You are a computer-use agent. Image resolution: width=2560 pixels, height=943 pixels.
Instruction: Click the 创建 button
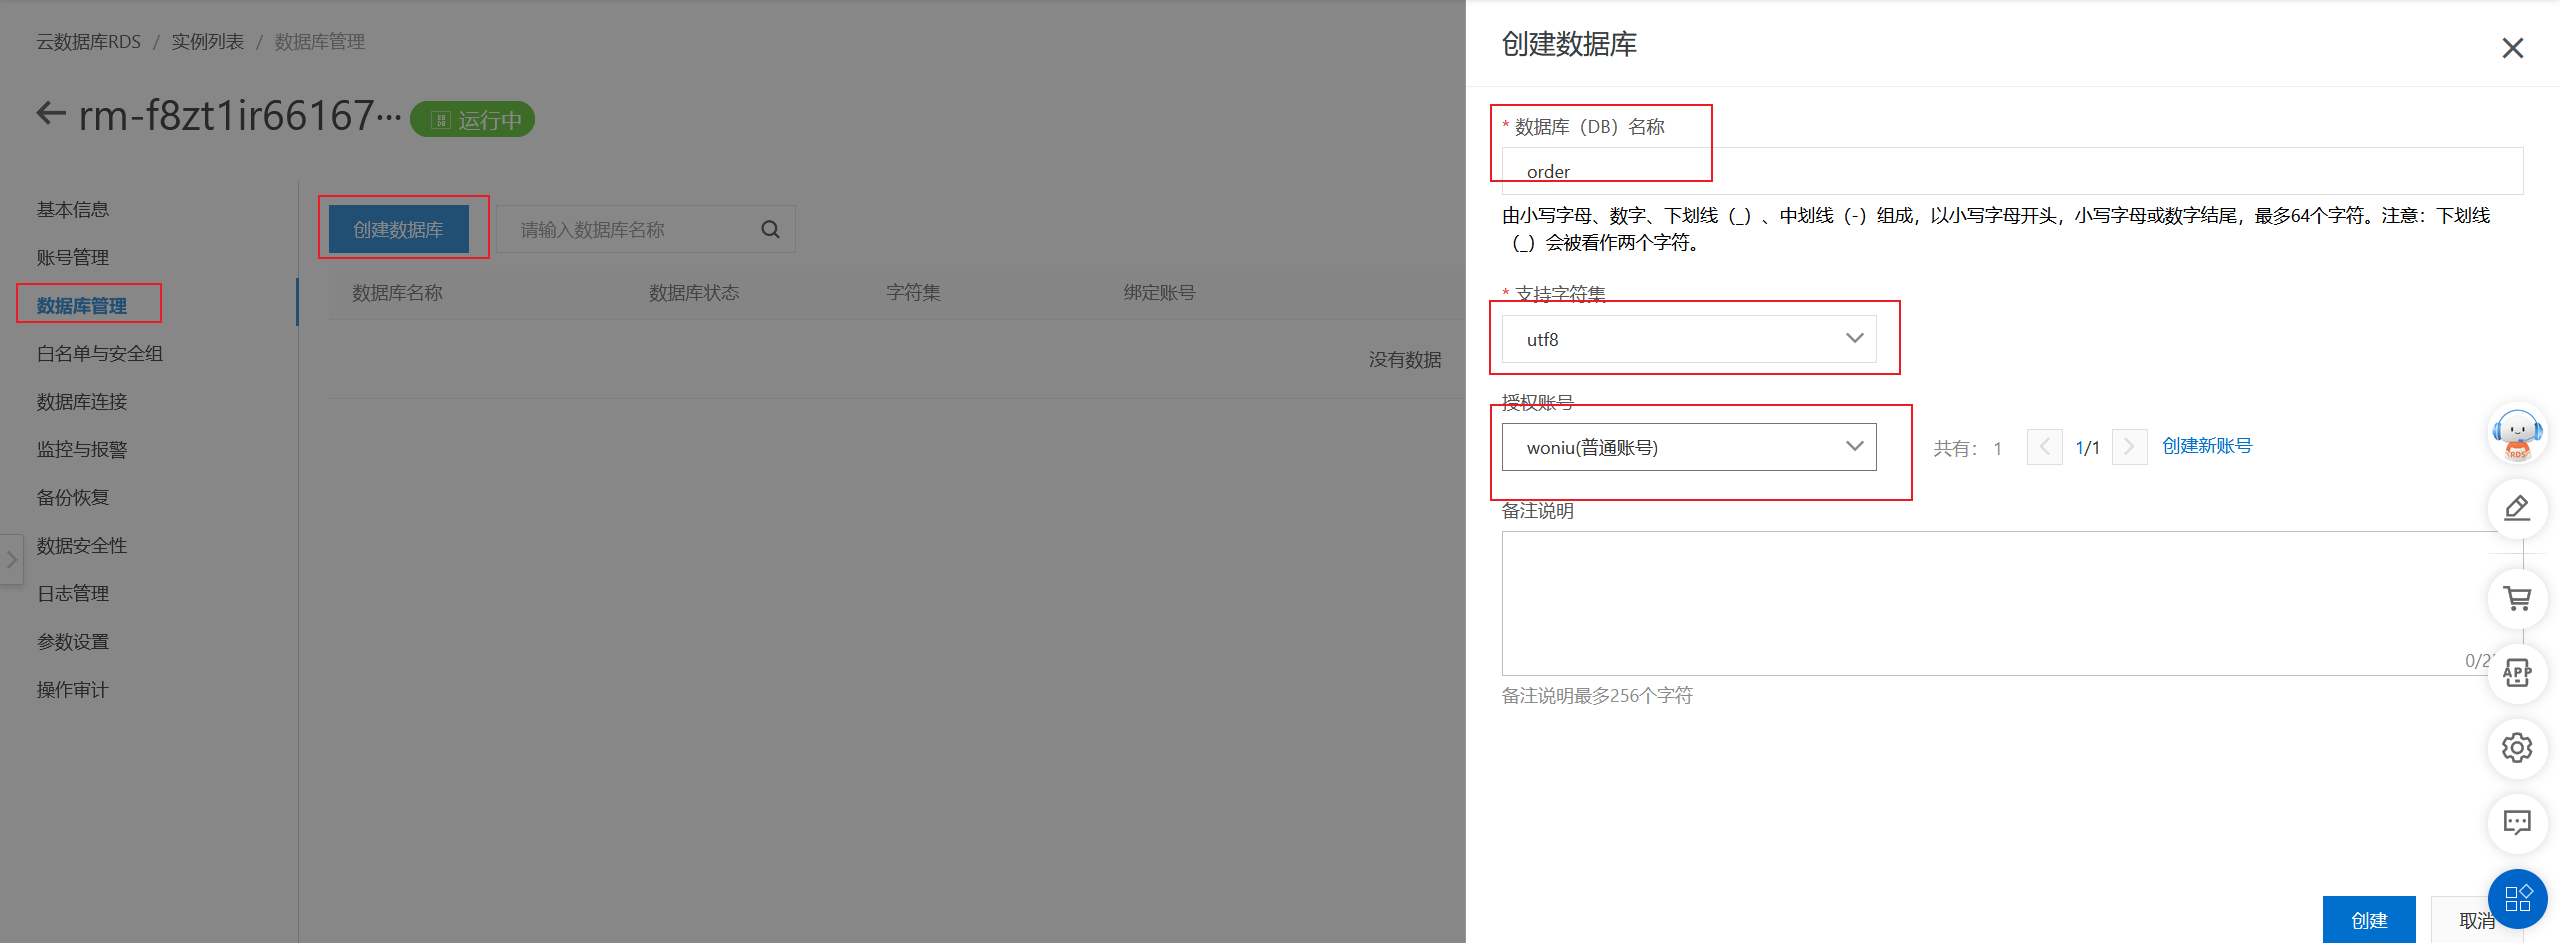click(x=2369, y=920)
